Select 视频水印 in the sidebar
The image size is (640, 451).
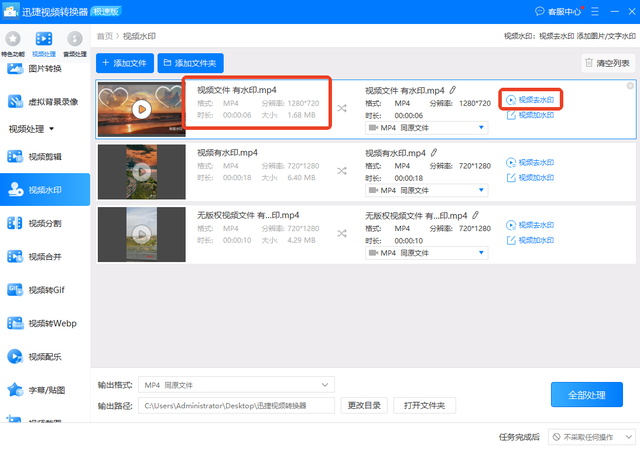click(45, 190)
